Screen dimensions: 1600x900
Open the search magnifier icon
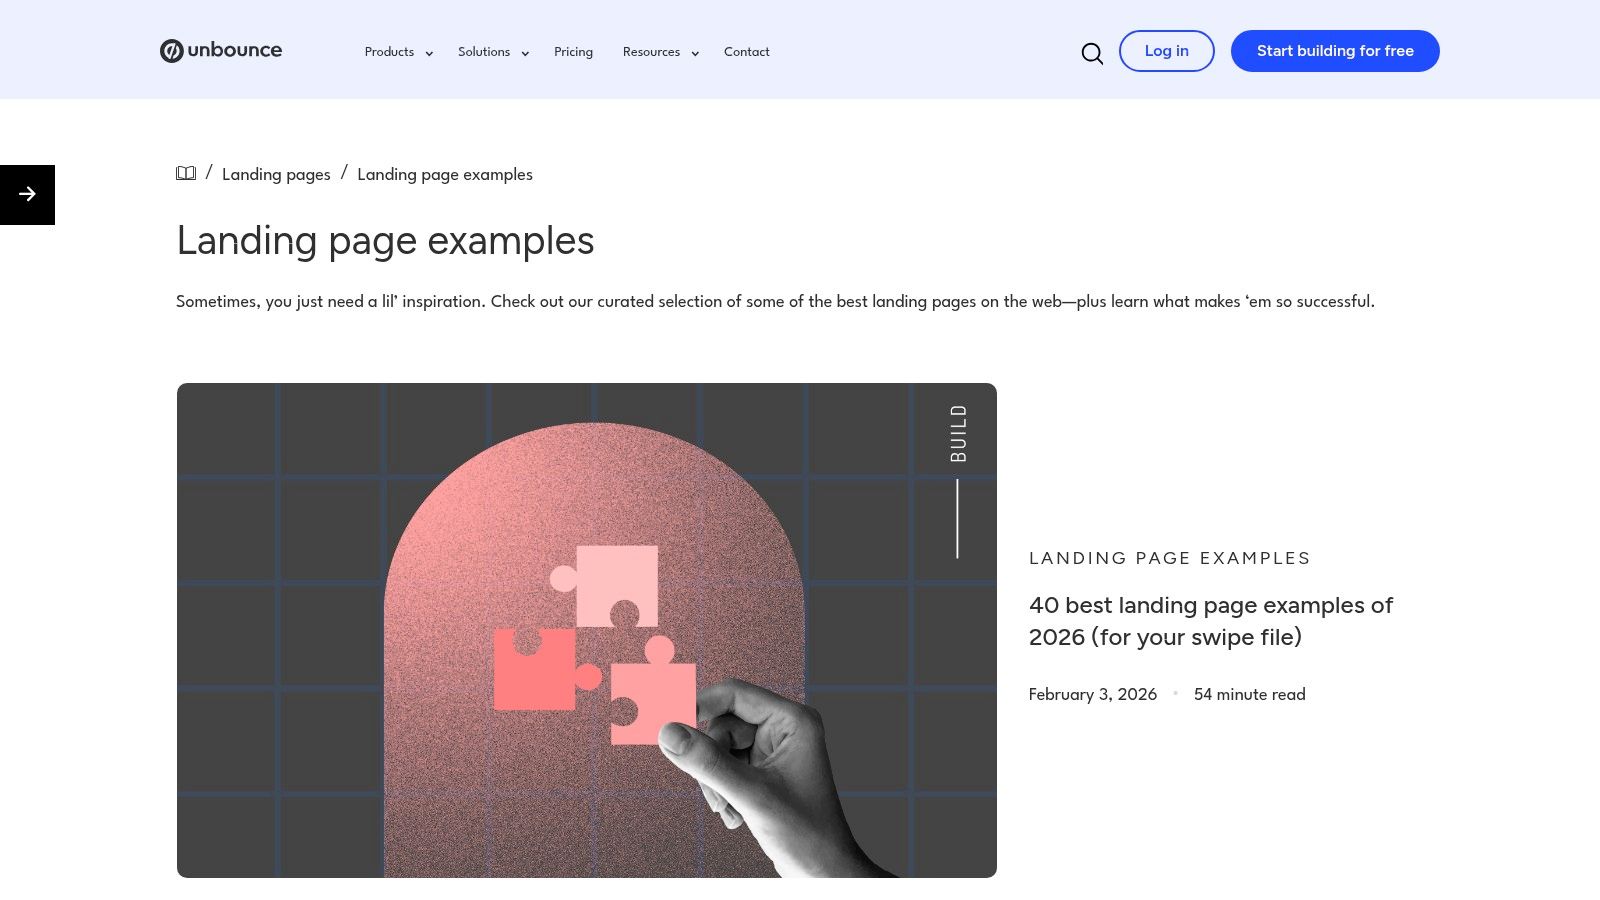point(1092,53)
